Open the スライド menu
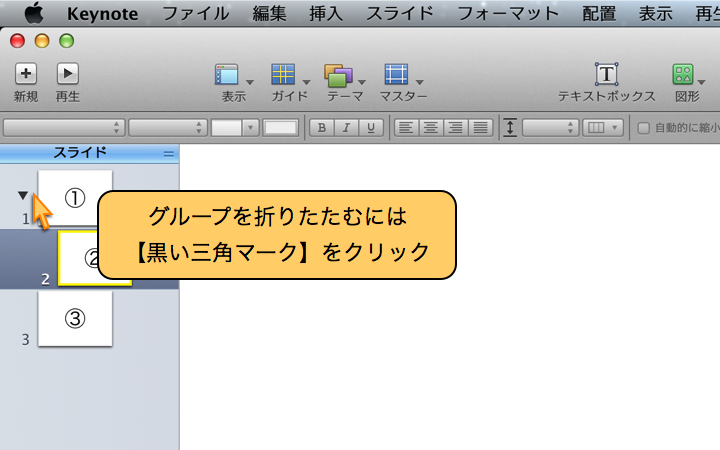Viewport: 720px width, 450px height. [400, 13]
